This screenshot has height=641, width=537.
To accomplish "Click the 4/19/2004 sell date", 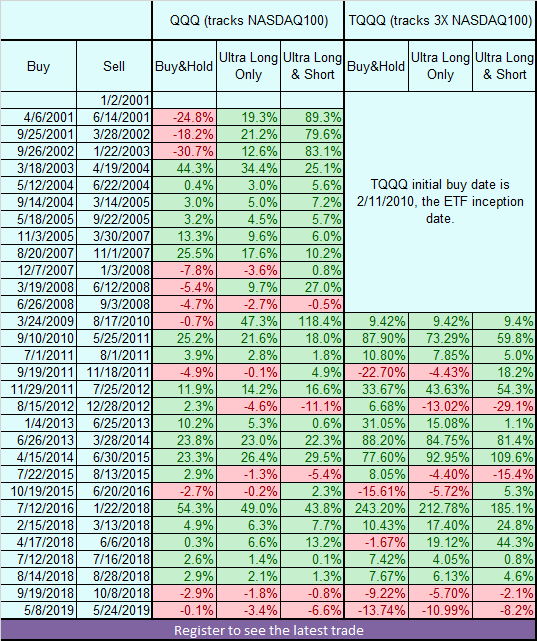I will [114, 168].
